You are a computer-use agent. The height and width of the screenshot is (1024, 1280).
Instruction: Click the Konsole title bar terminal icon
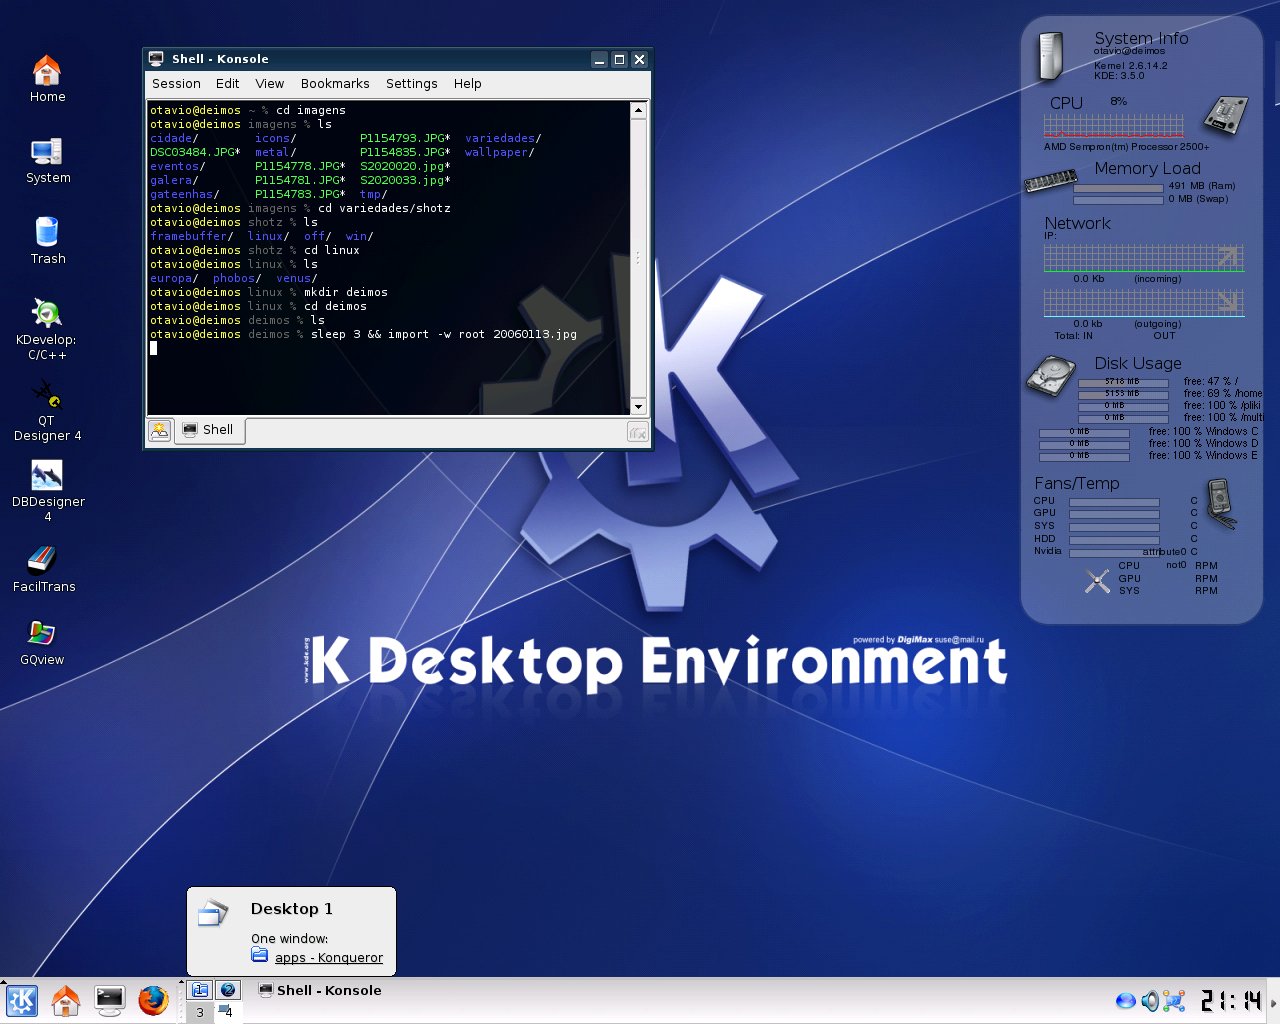click(x=156, y=59)
